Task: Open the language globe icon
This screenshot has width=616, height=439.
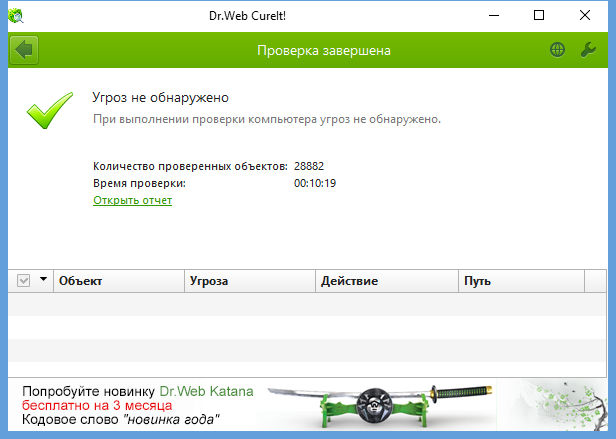Action: (557, 50)
